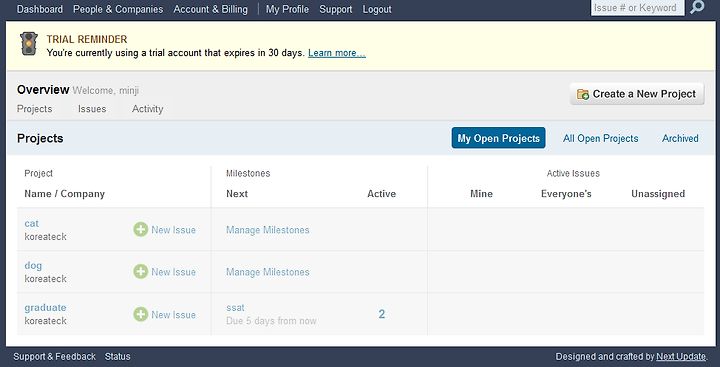
Task: Click the green plus icon in graduate row
Action: point(141,315)
